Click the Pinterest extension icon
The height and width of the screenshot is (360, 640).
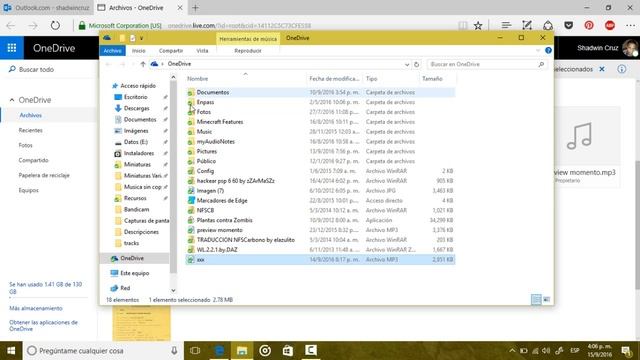point(589,25)
